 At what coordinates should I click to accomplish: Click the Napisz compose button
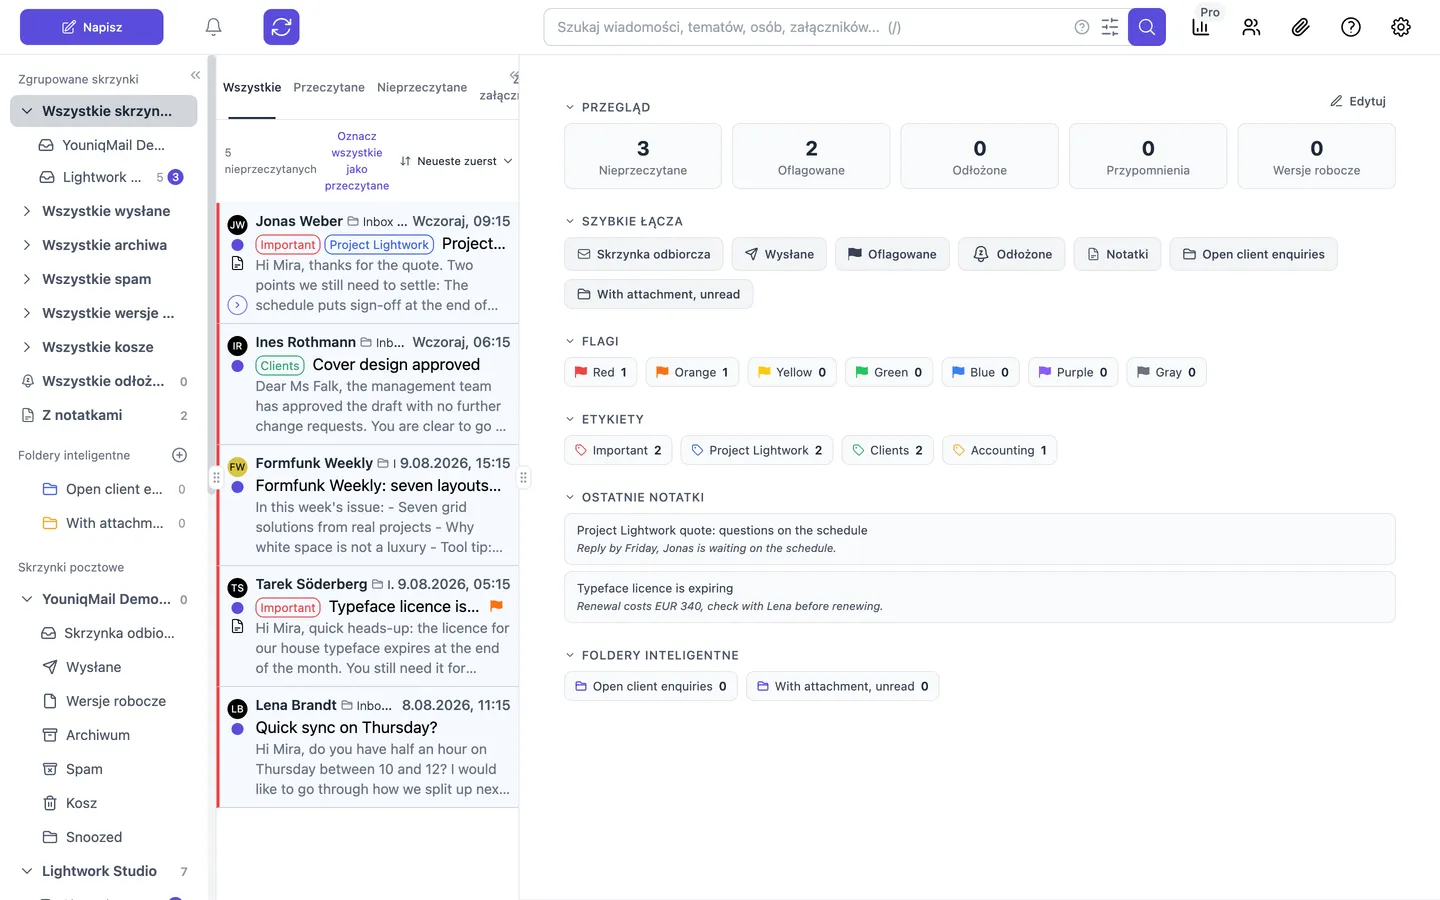[92, 27]
